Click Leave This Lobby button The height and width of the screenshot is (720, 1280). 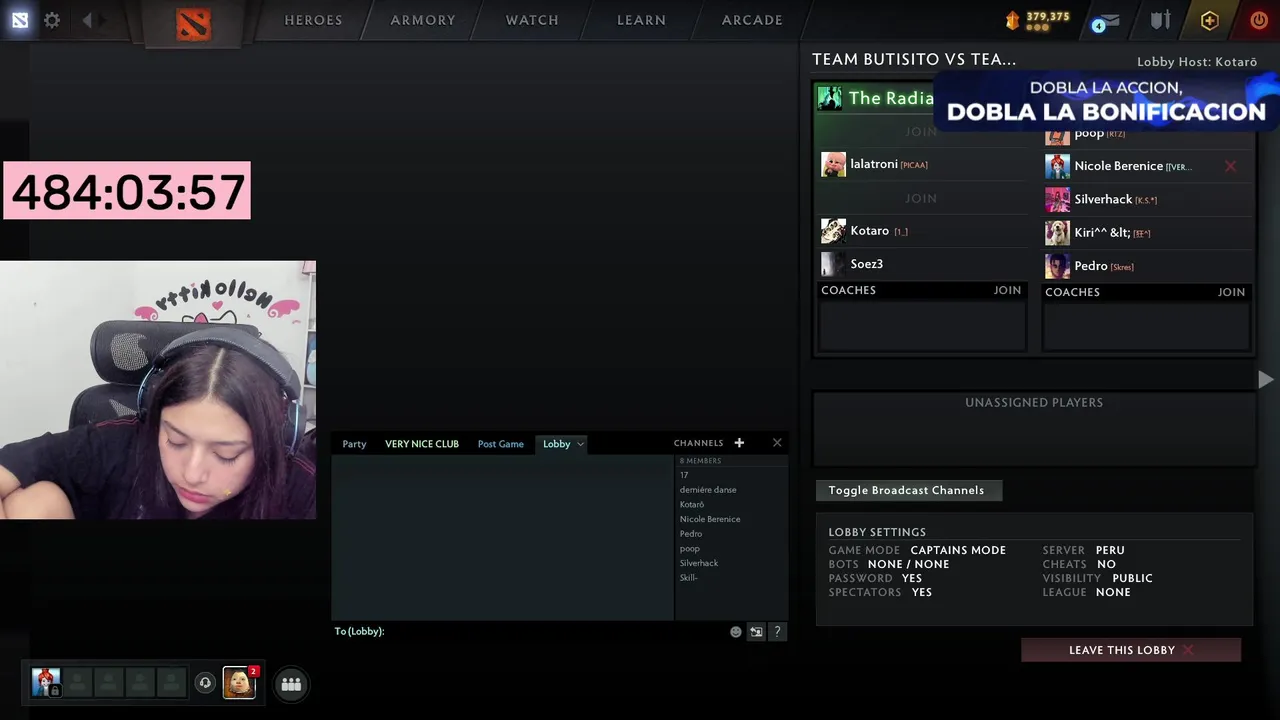[x=1131, y=650]
